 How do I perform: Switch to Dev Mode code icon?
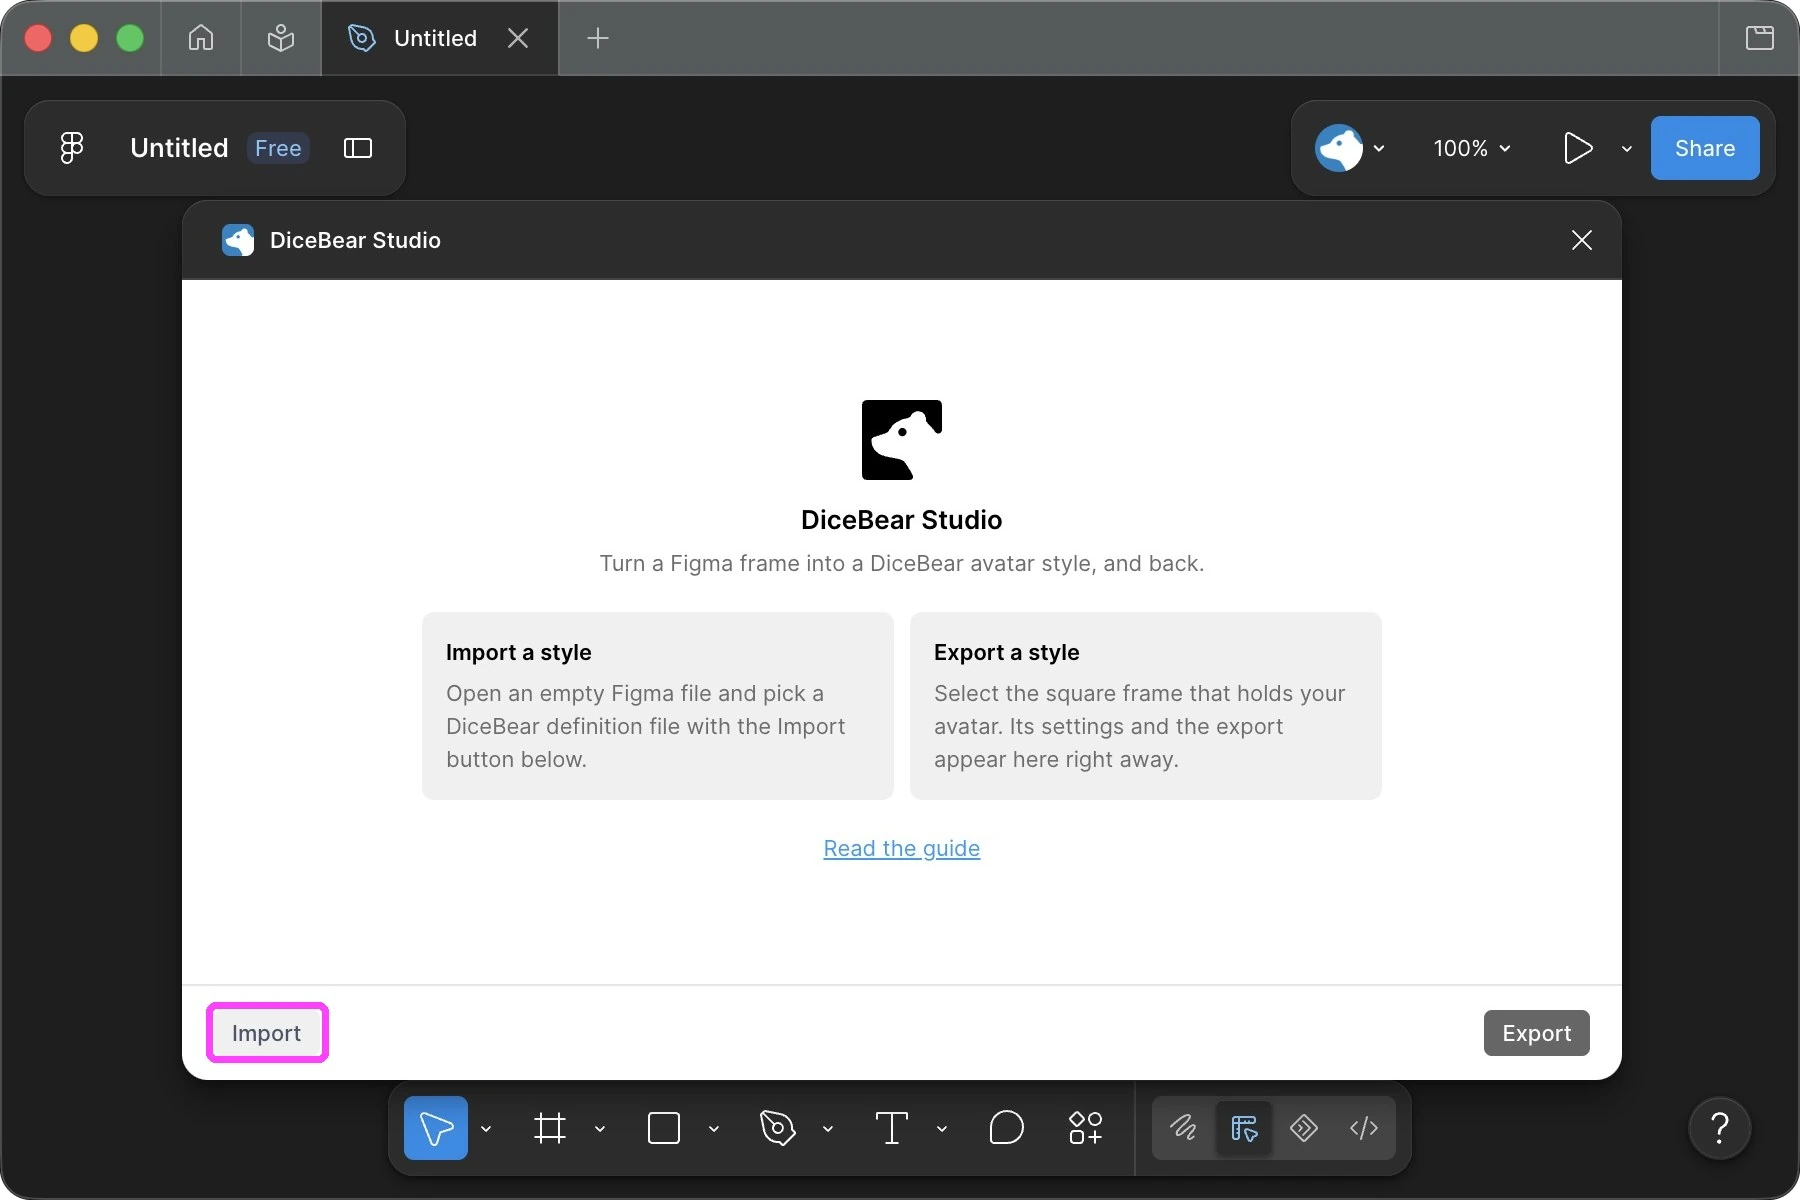tap(1364, 1128)
